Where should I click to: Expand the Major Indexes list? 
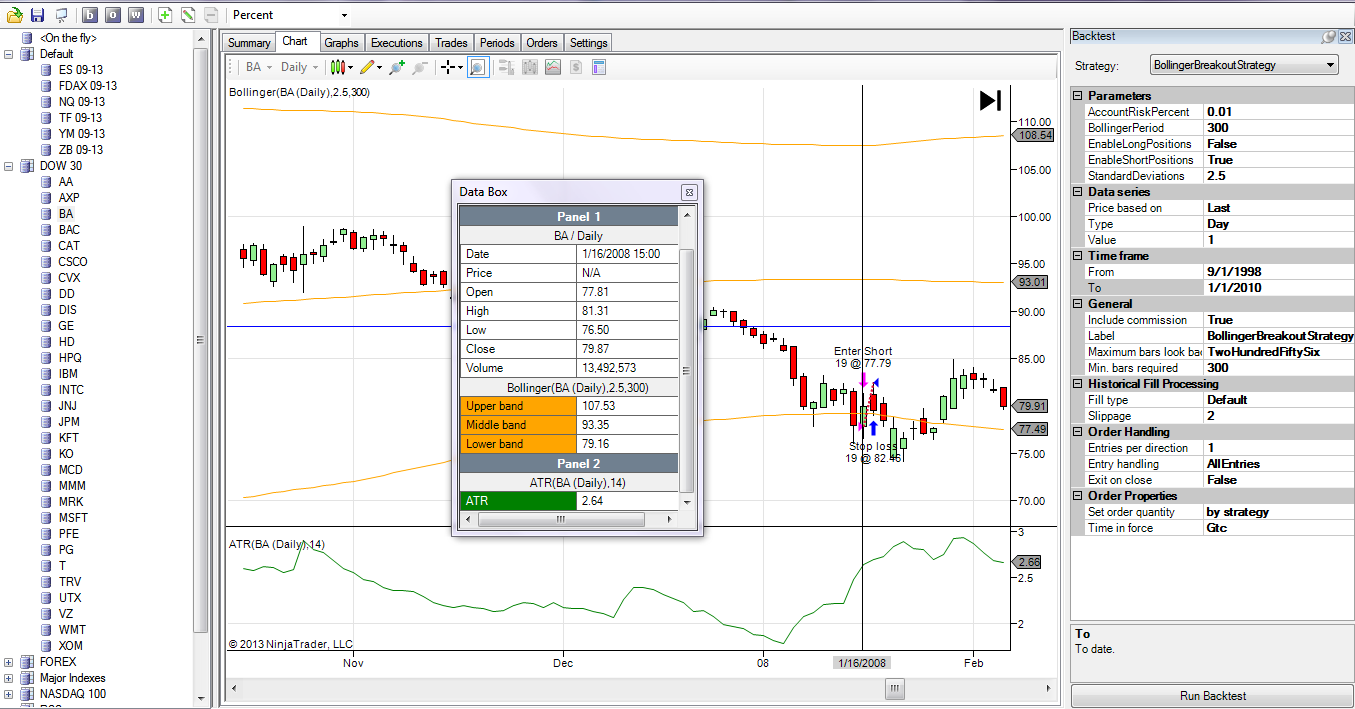pyautogui.click(x=9, y=678)
